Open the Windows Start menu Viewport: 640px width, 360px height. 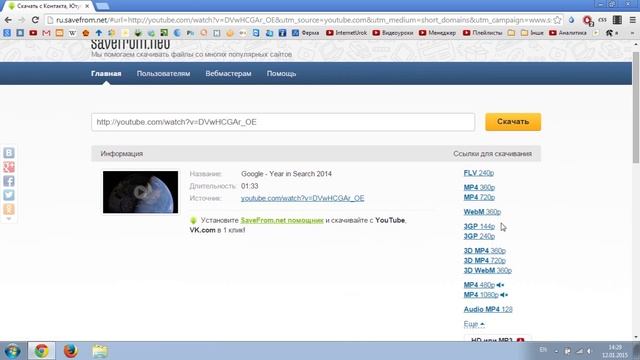click(x=13, y=351)
